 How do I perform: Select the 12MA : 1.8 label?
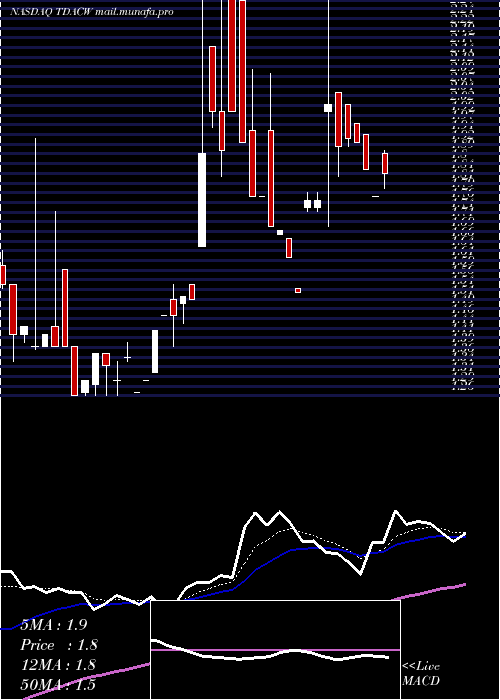click(x=58, y=665)
